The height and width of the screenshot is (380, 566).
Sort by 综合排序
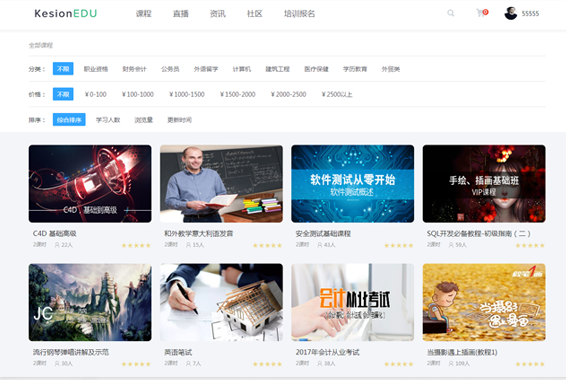(69, 119)
